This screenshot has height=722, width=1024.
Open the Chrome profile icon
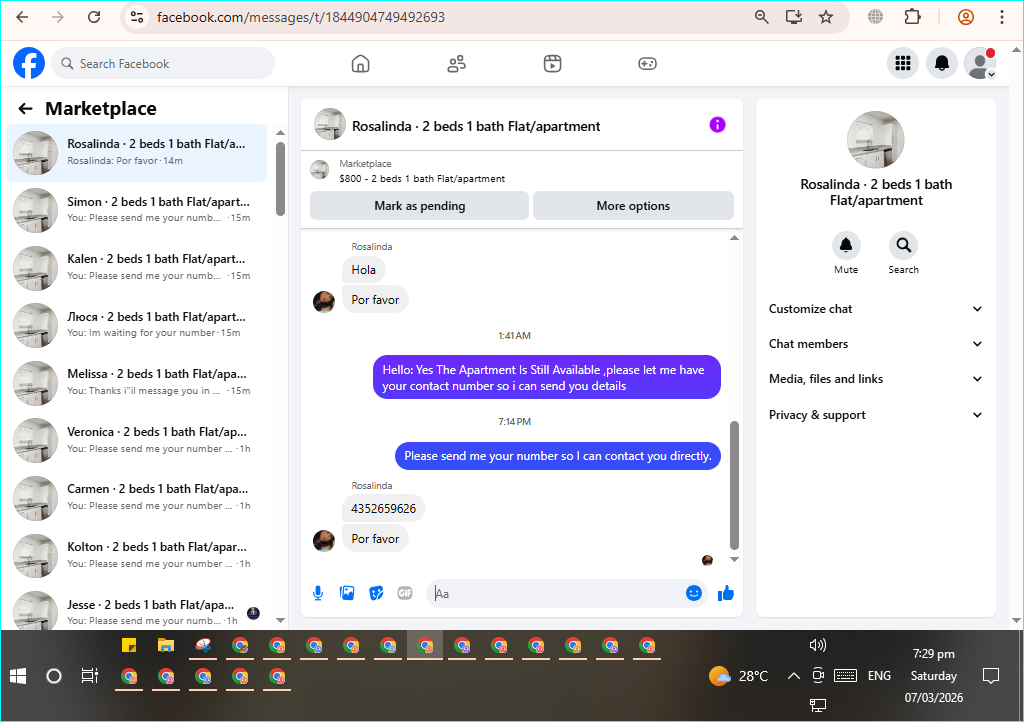coord(966,17)
